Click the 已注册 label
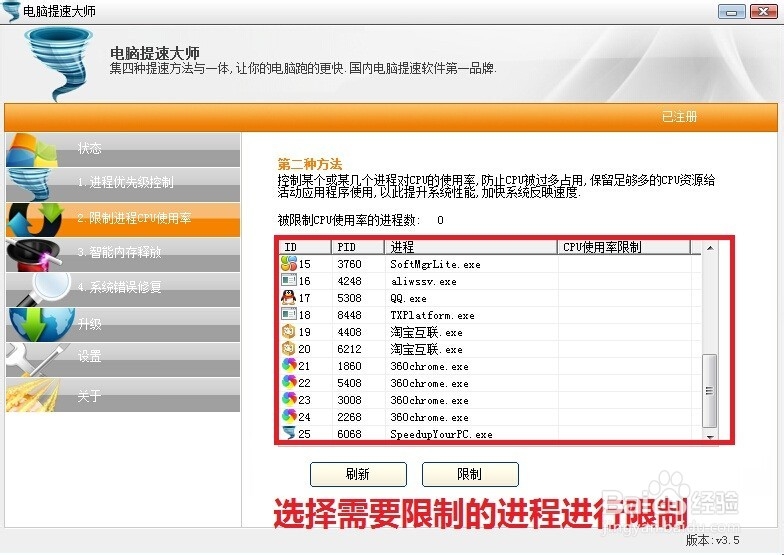This screenshot has height=555, width=784. [679, 116]
